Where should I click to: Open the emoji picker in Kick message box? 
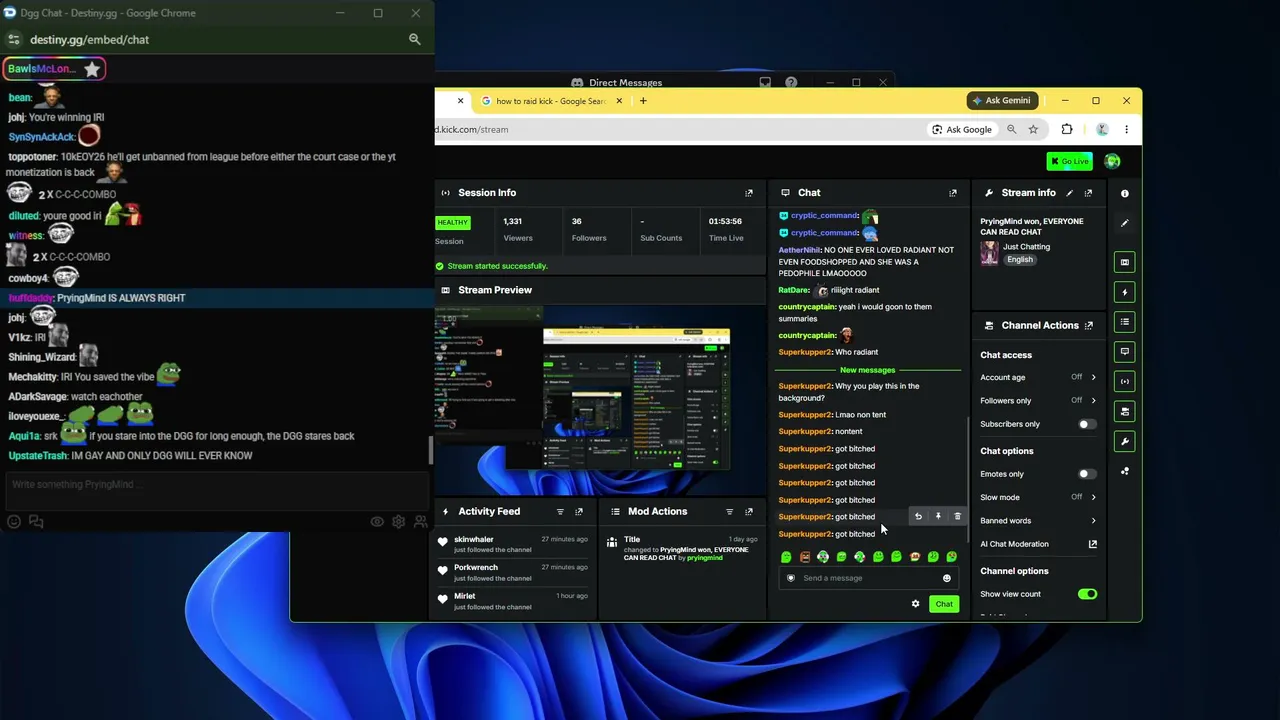pyautogui.click(x=947, y=578)
